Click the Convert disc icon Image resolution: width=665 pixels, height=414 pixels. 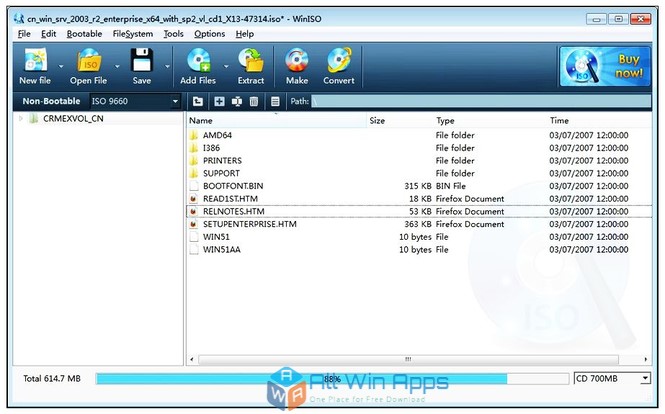click(339, 60)
